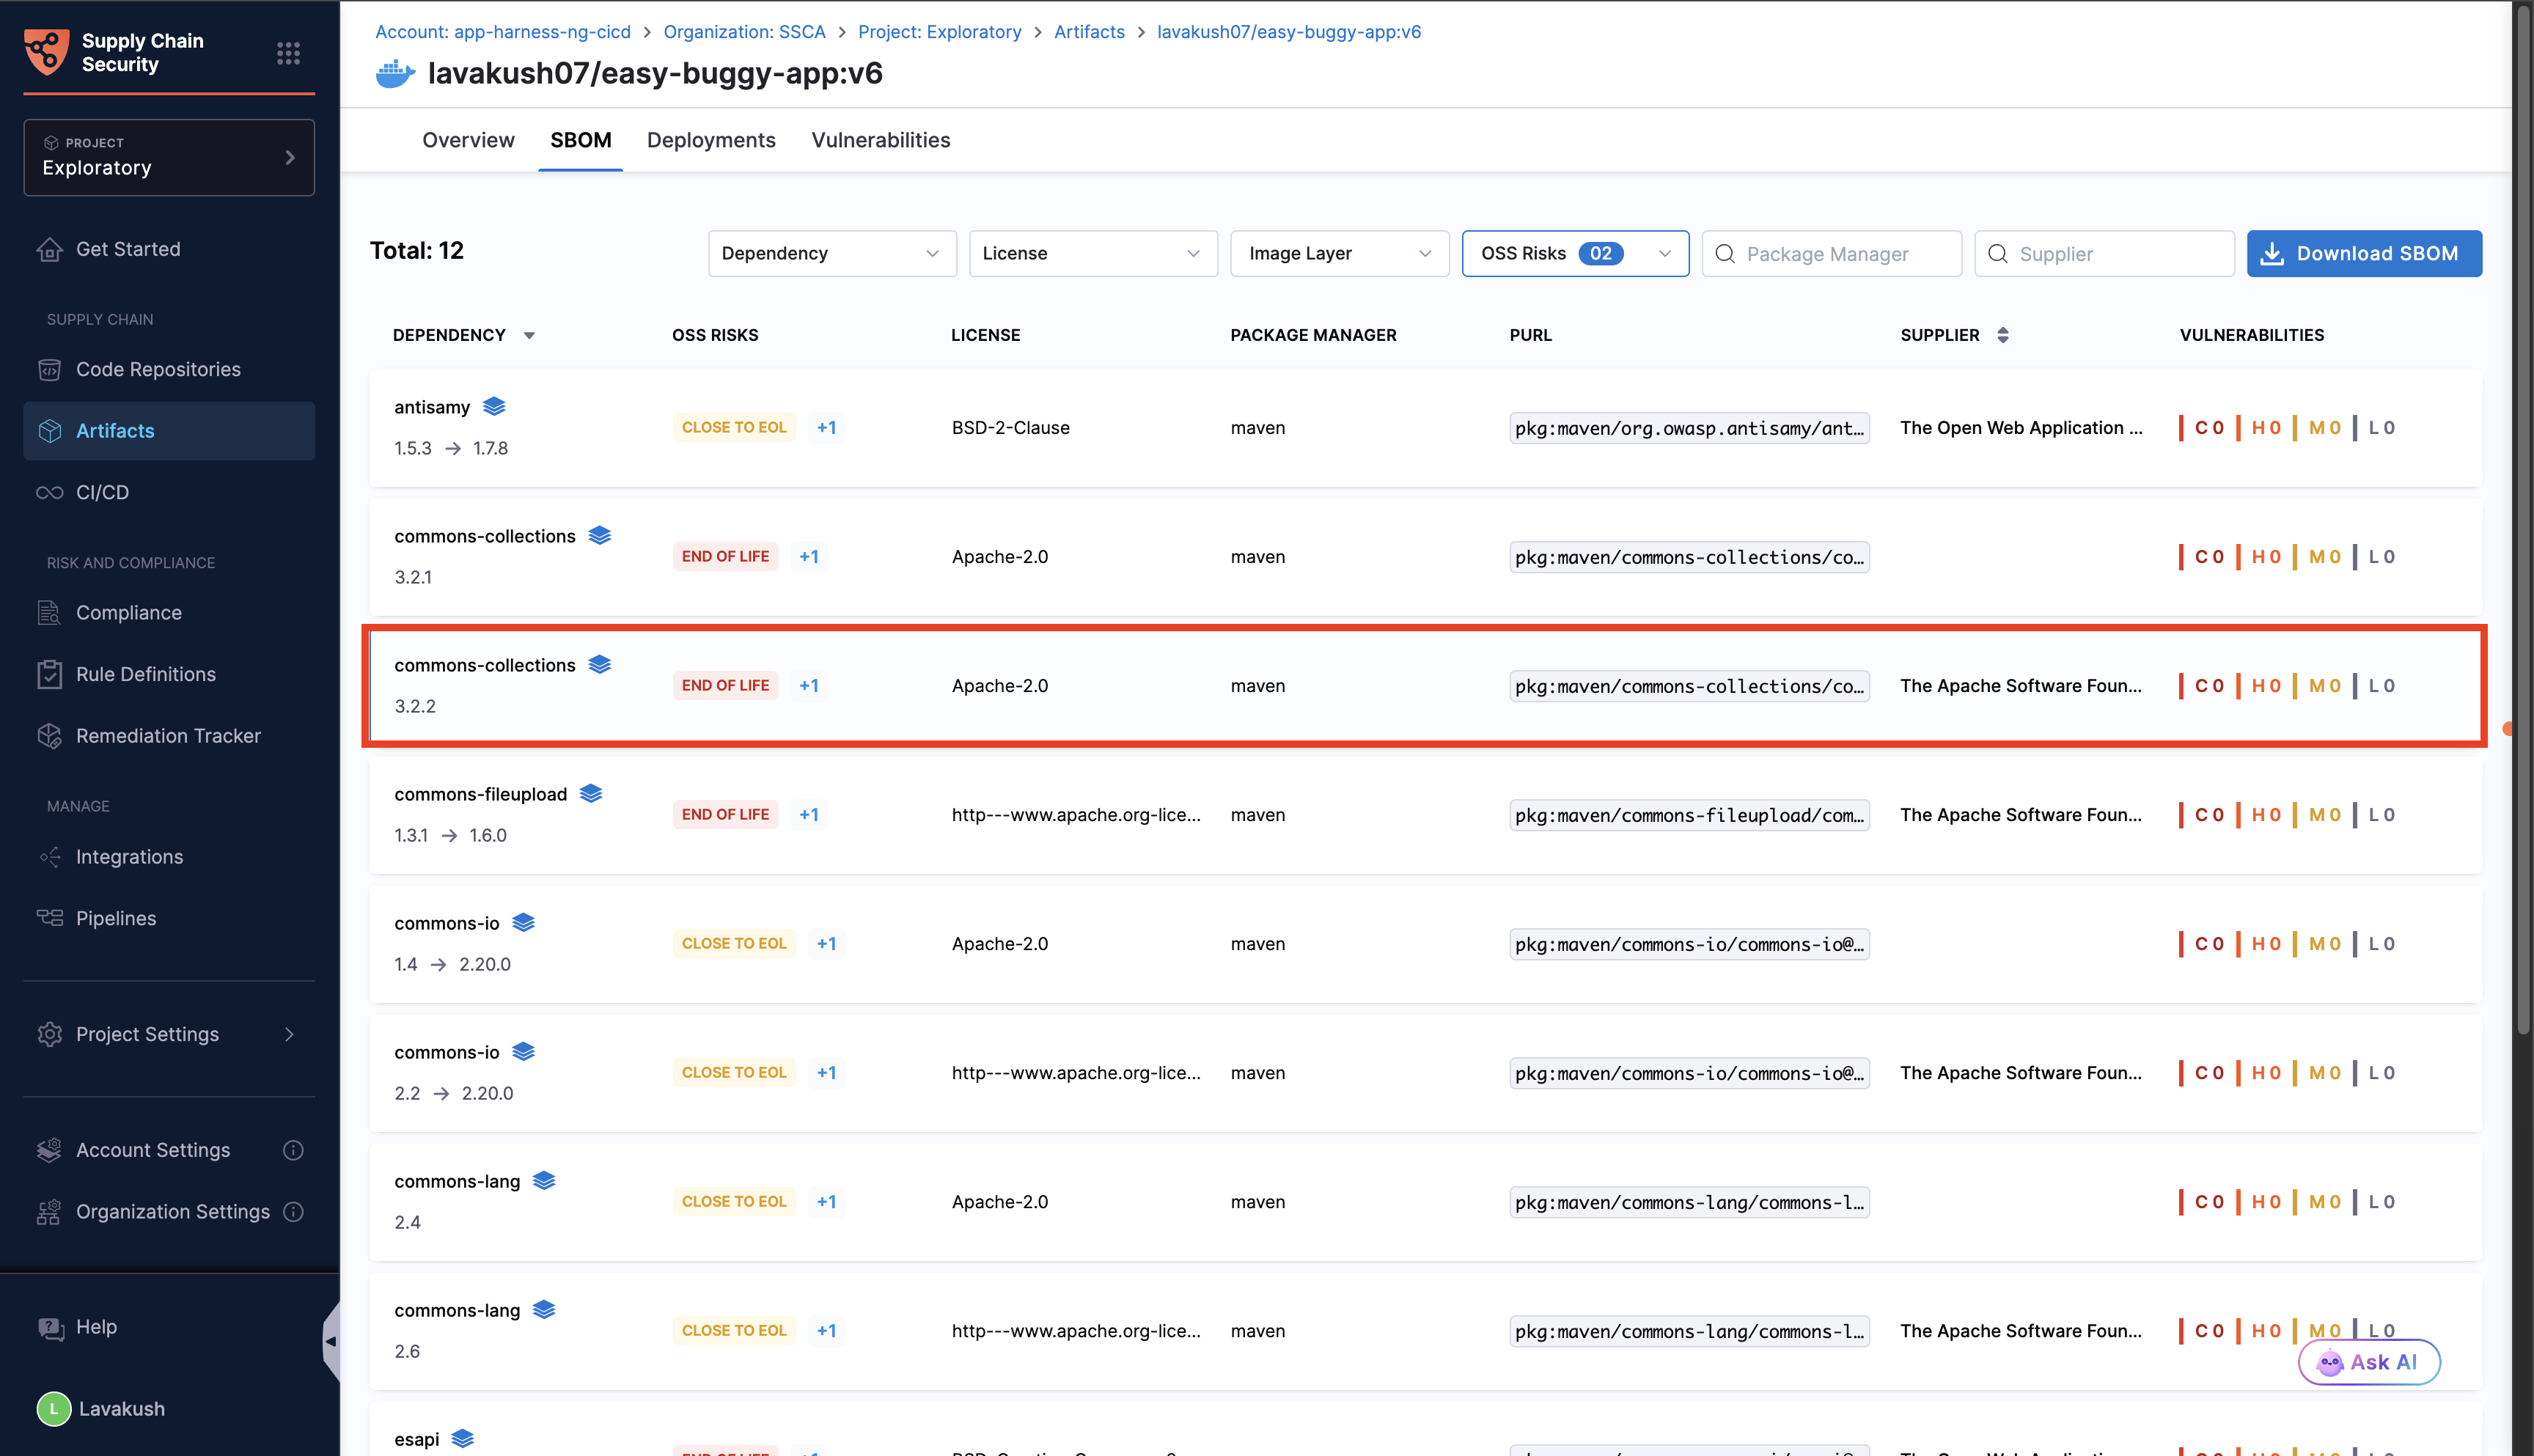Expand the OSS Risks filter dropdown
2534x1456 pixels.
click(x=1574, y=254)
